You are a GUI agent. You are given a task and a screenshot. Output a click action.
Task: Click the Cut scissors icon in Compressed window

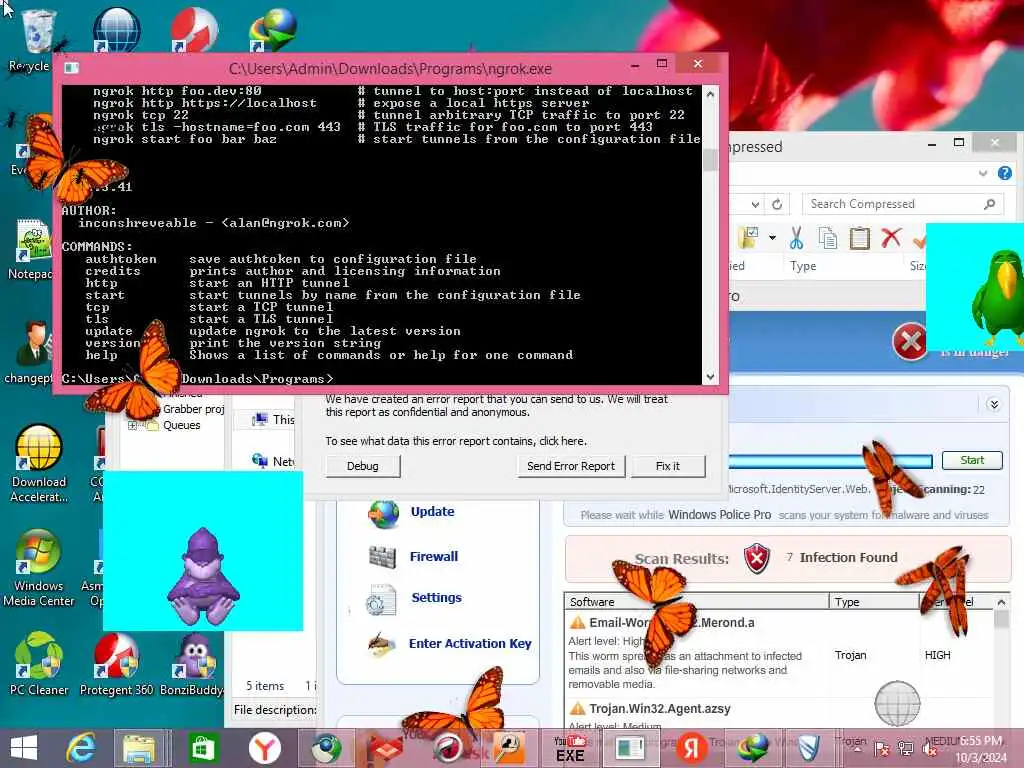796,238
